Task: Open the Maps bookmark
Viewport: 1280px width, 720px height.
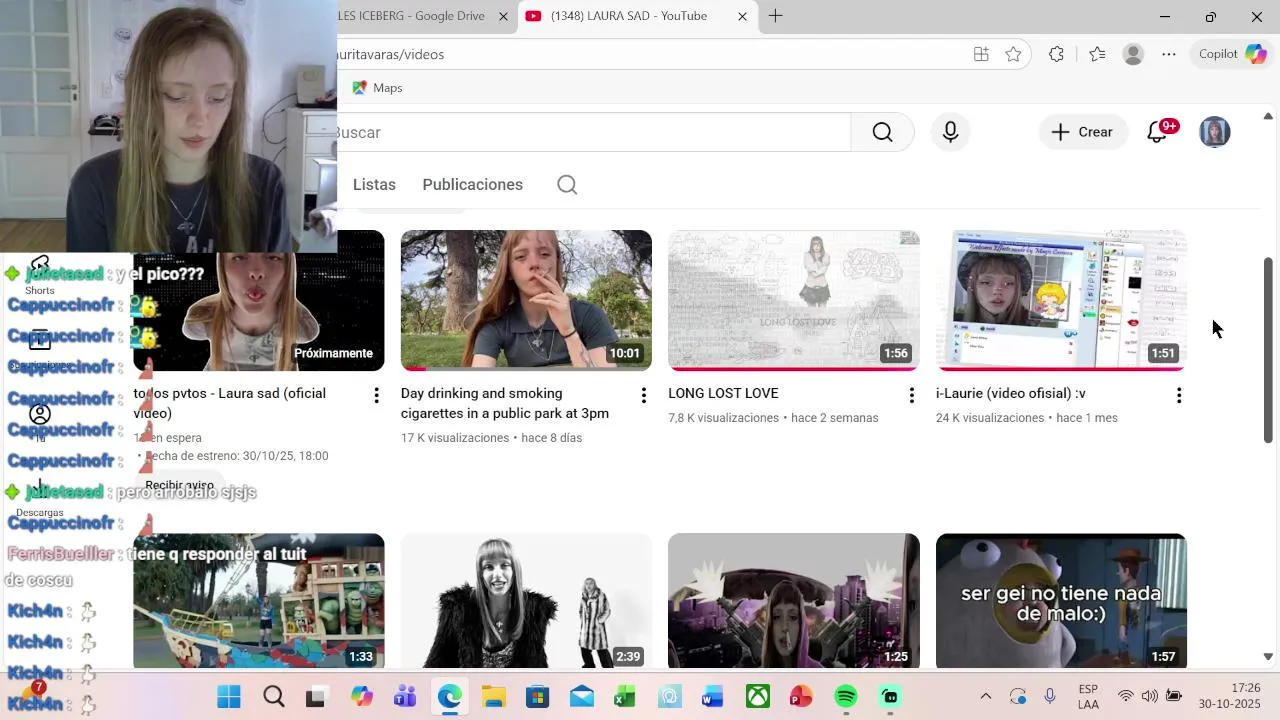Action: point(377,88)
